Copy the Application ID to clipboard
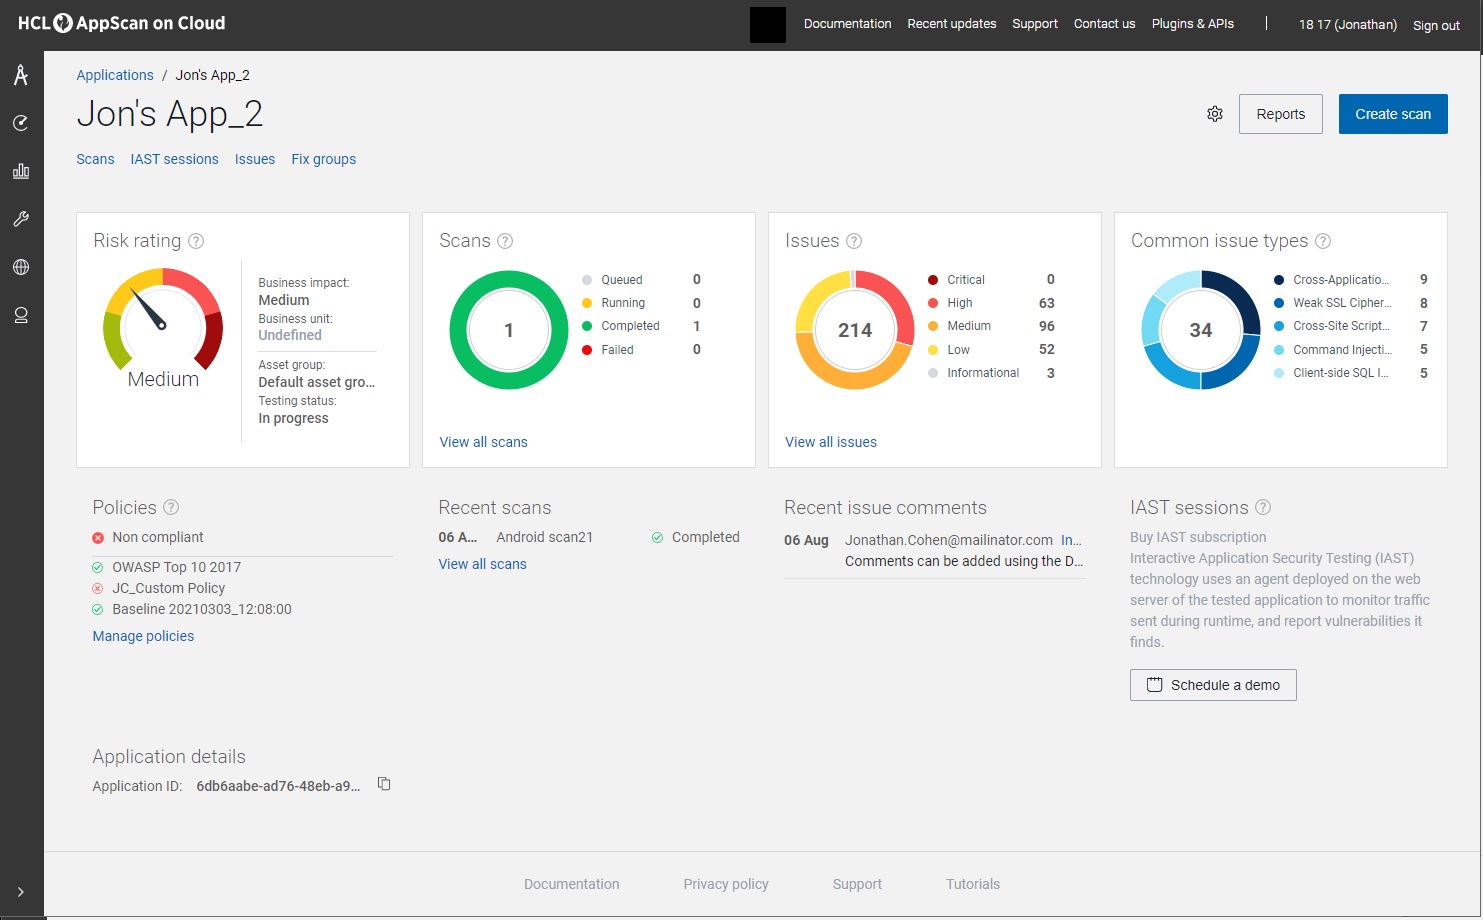The width and height of the screenshot is (1483, 920). 384,784
